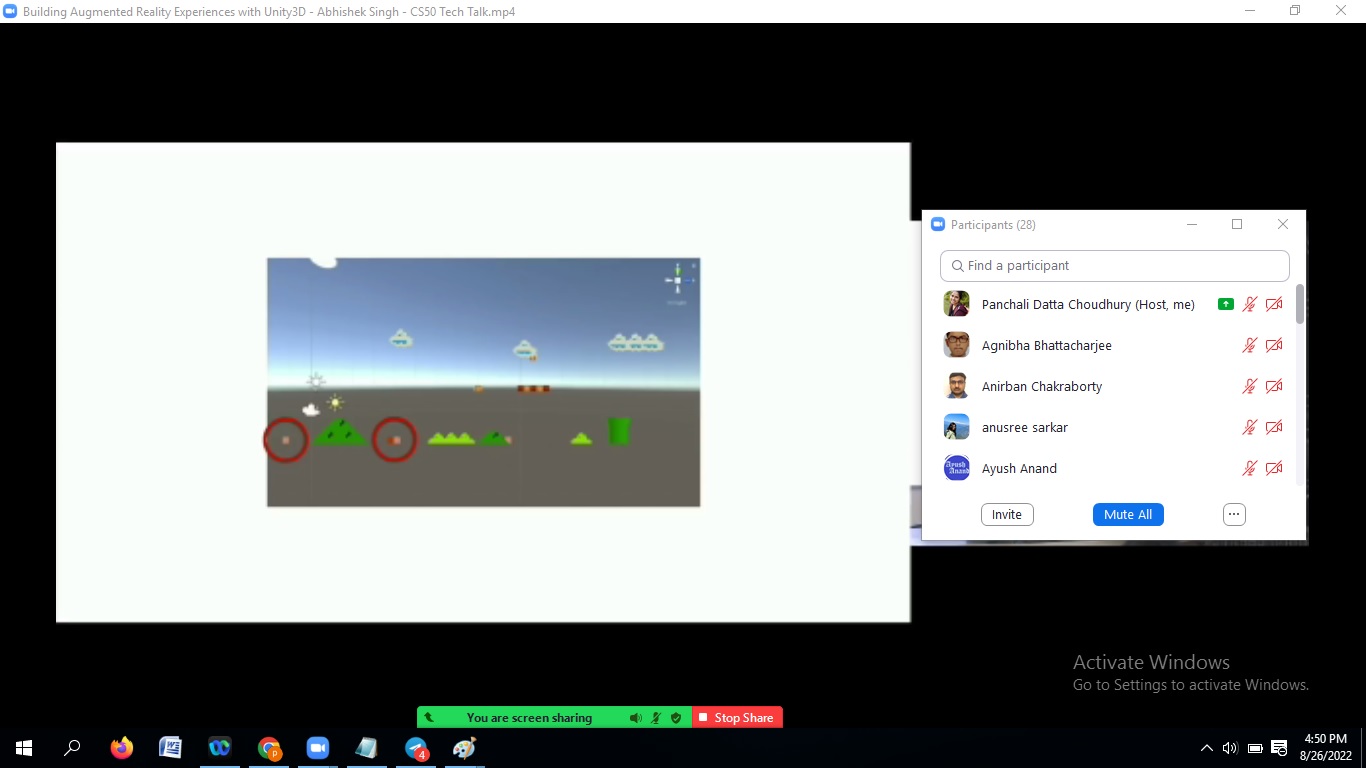Maximize the Participants panel

tap(1237, 224)
